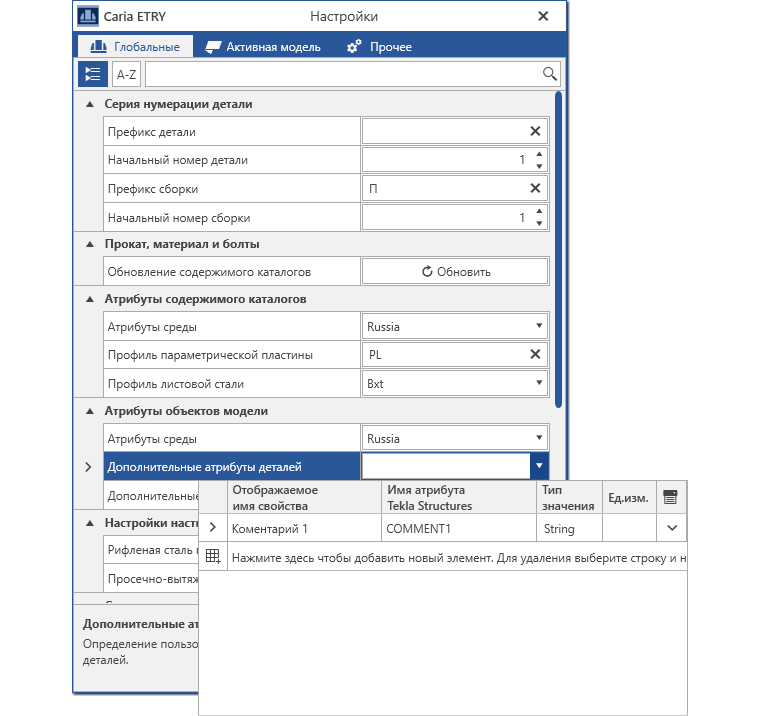Click the add new row grid icon
Image resolution: width=760 pixels, height=716 pixels.
pyautogui.click(x=213, y=556)
